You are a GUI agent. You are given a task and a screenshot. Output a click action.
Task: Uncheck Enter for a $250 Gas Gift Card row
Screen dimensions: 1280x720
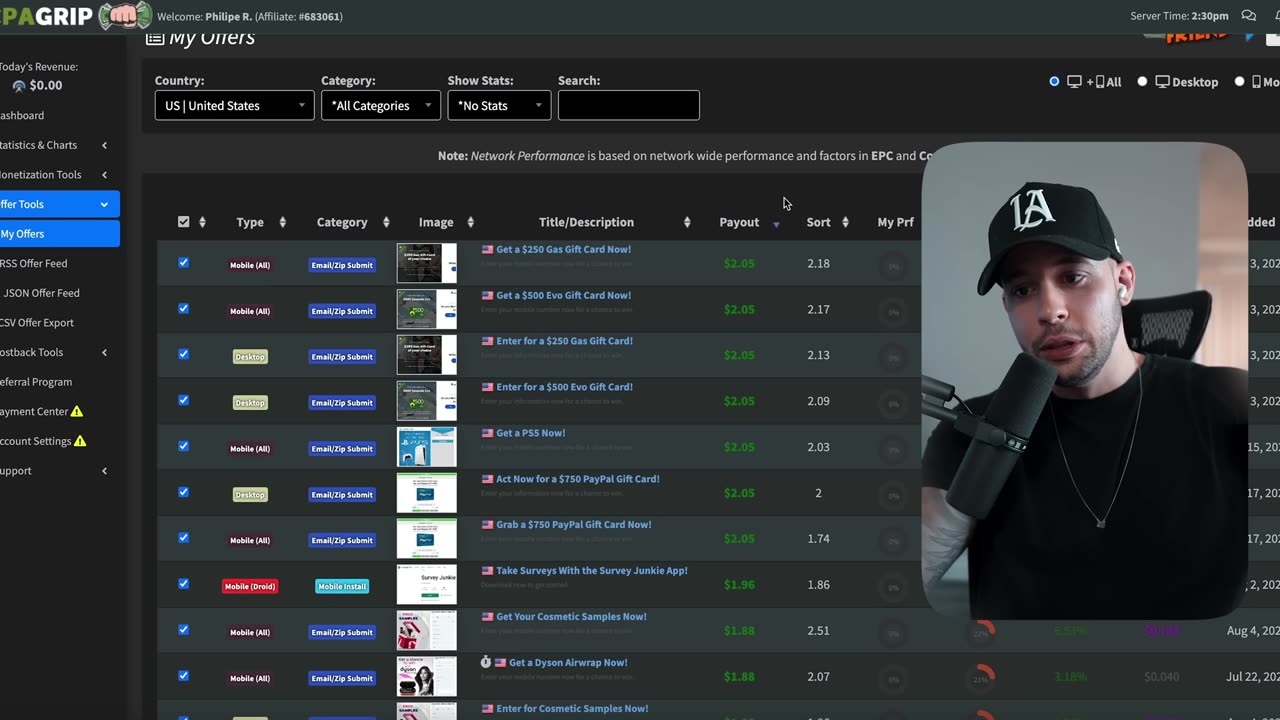point(183,354)
